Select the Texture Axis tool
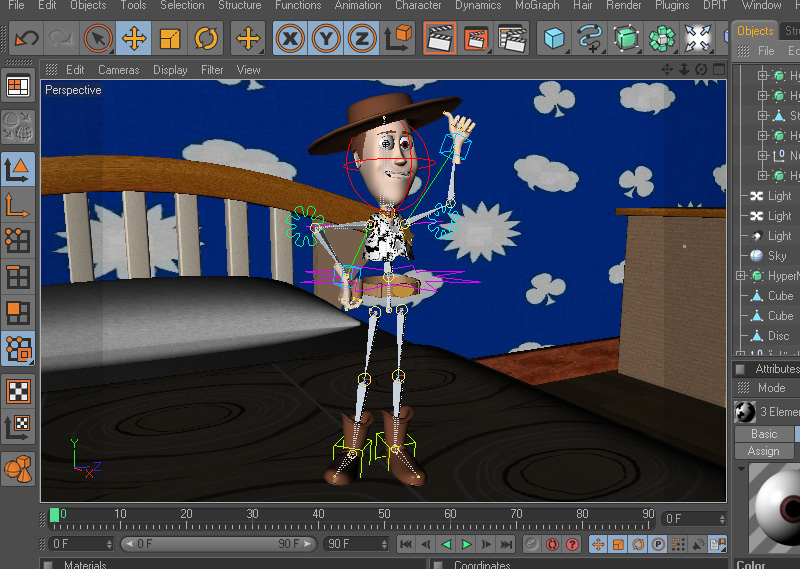 [x=18, y=427]
